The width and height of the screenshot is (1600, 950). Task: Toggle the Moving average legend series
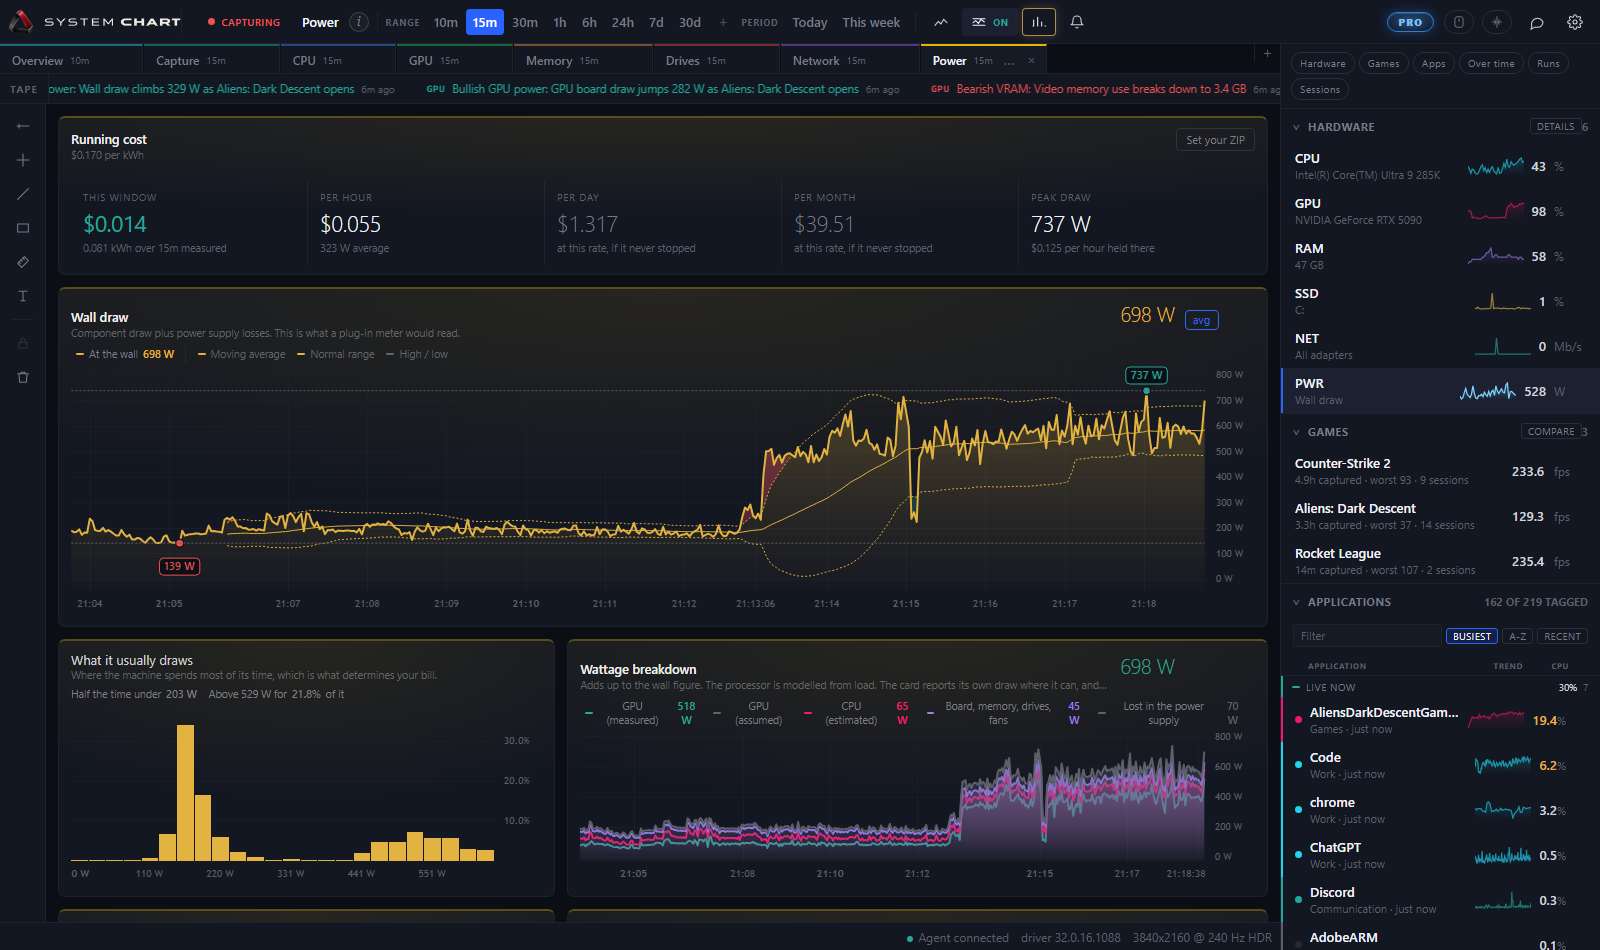241,354
